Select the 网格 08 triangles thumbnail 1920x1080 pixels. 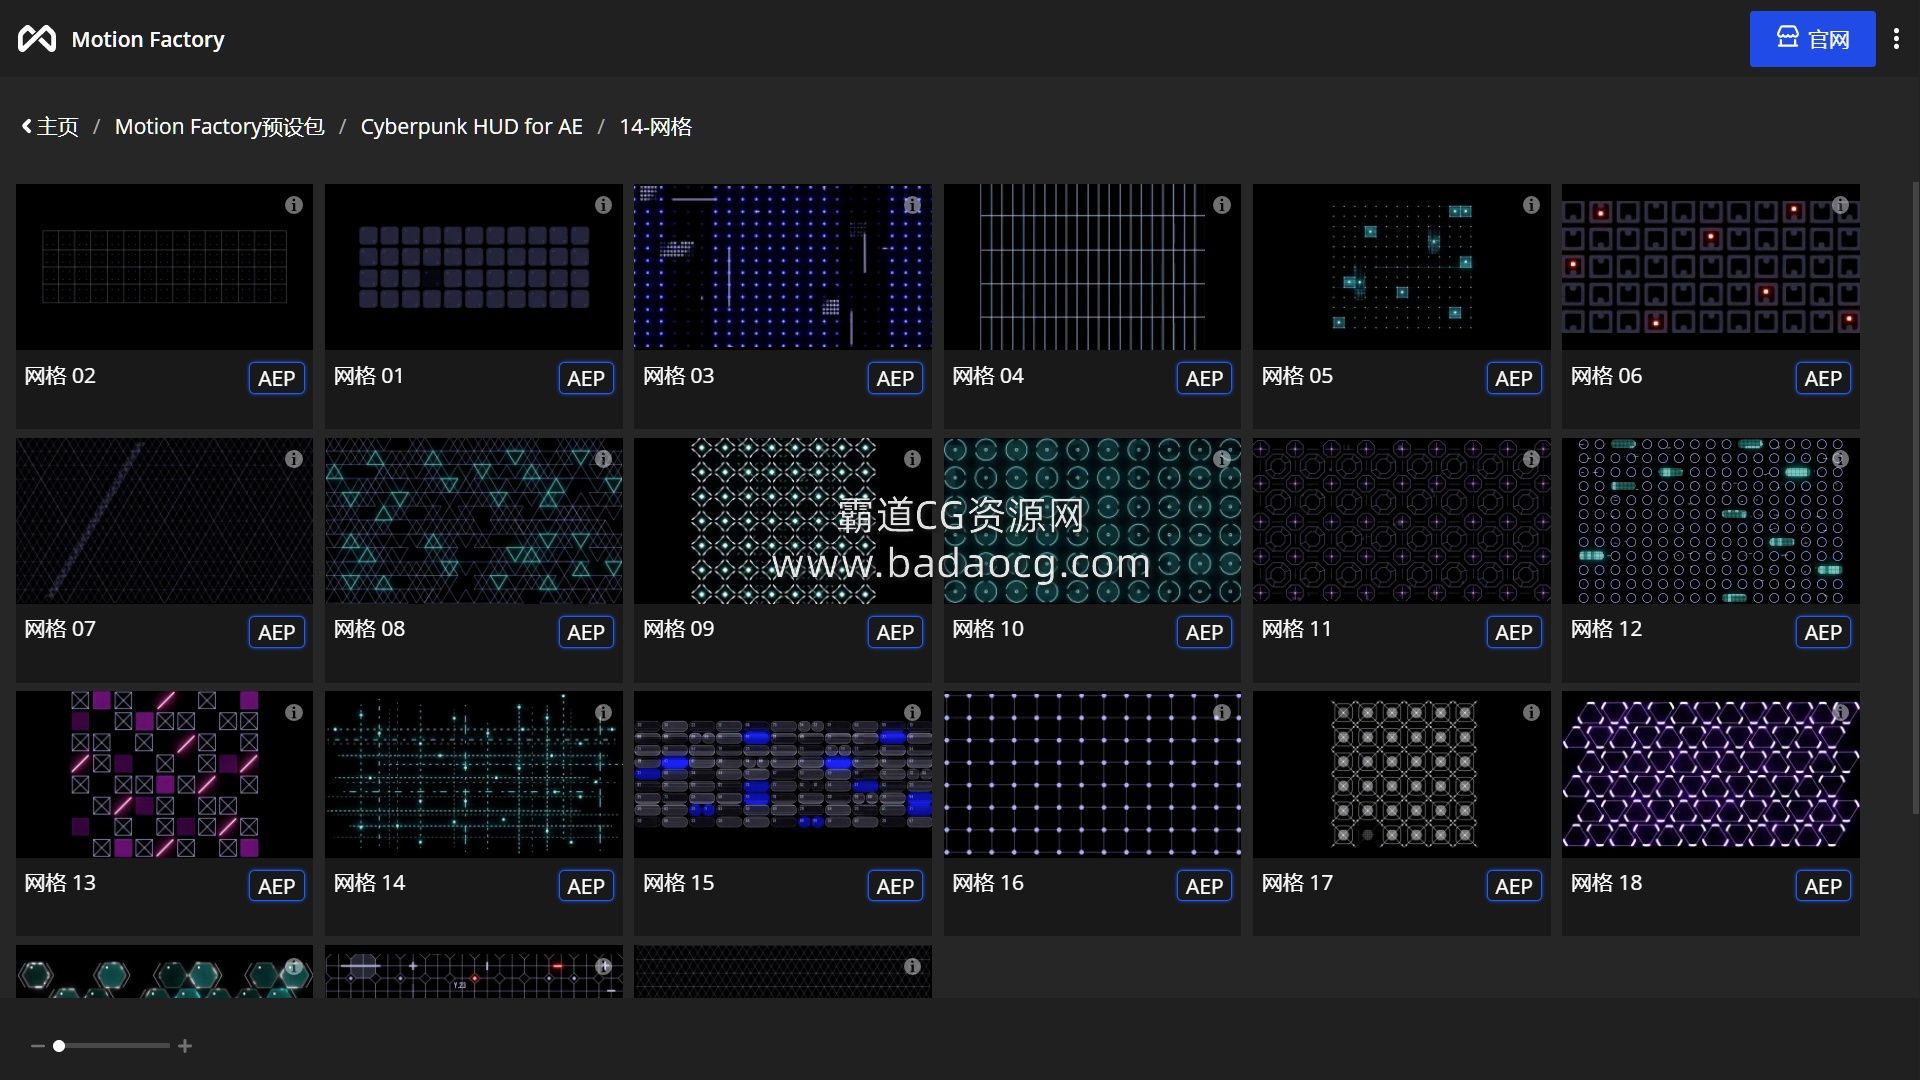(x=473, y=521)
